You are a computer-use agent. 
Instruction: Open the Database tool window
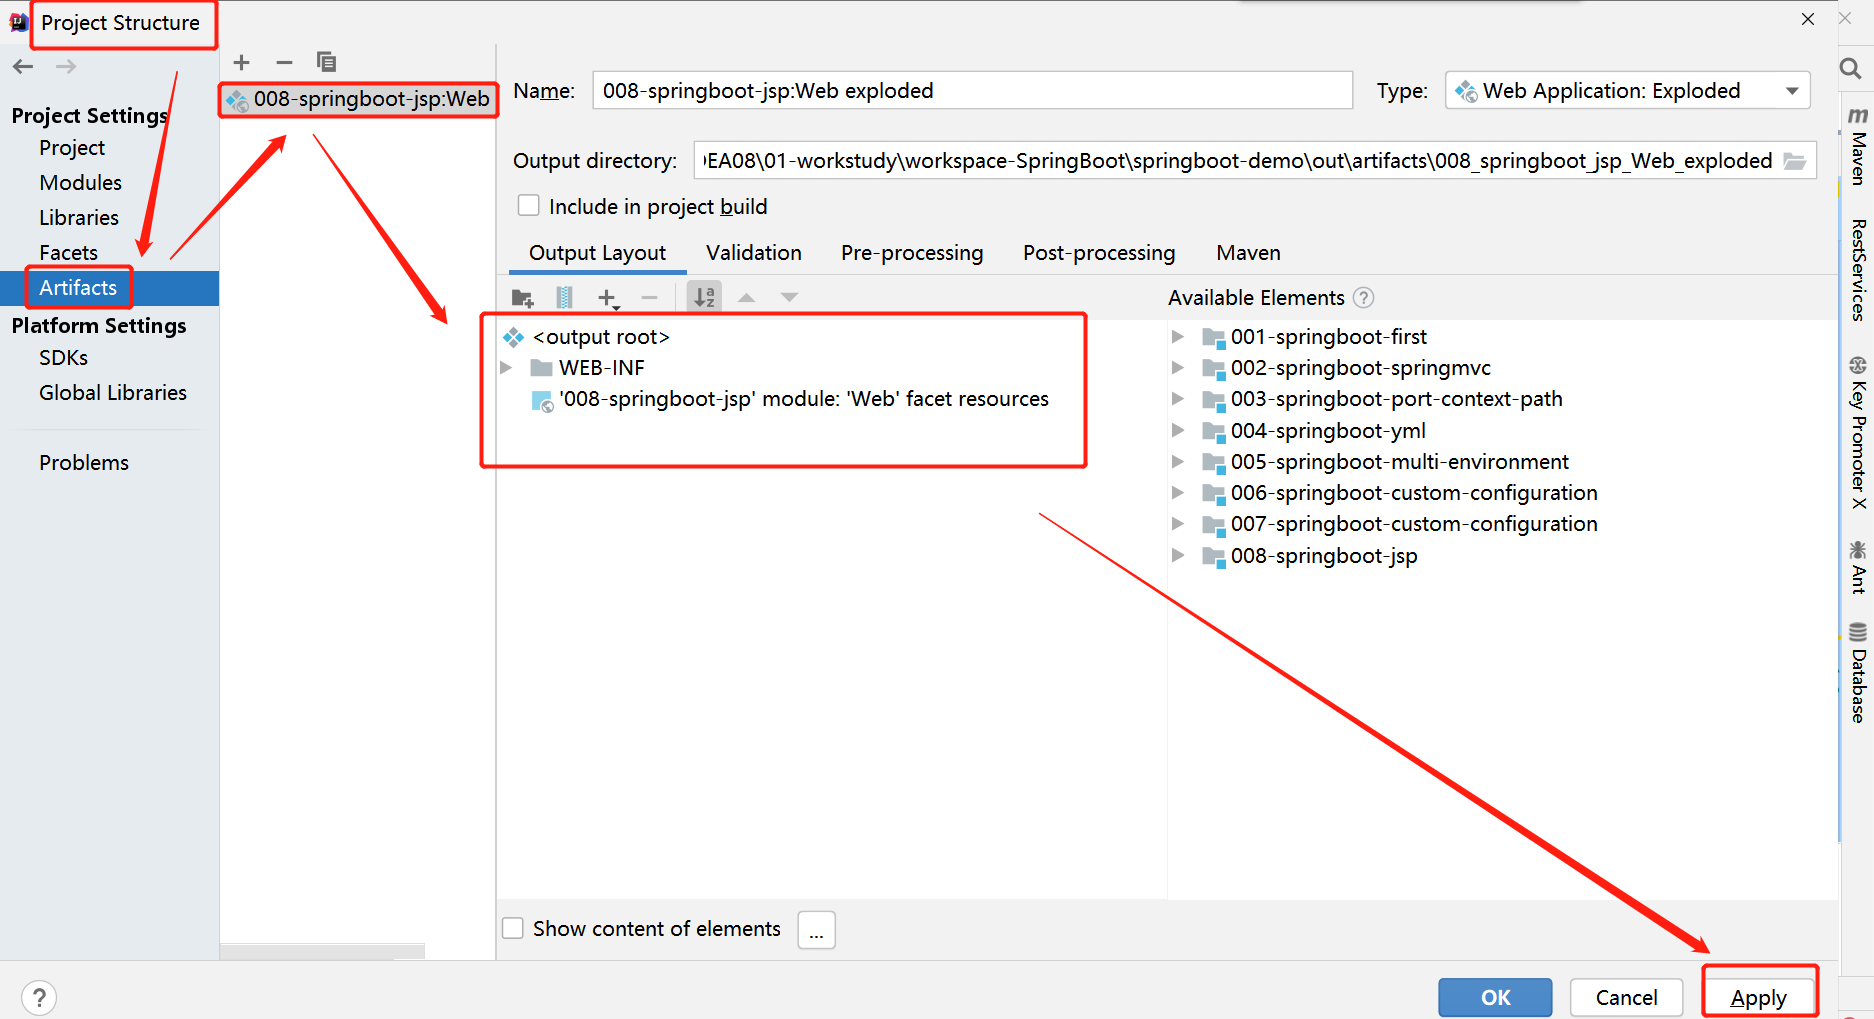pyautogui.click(x=1858, y=672)
